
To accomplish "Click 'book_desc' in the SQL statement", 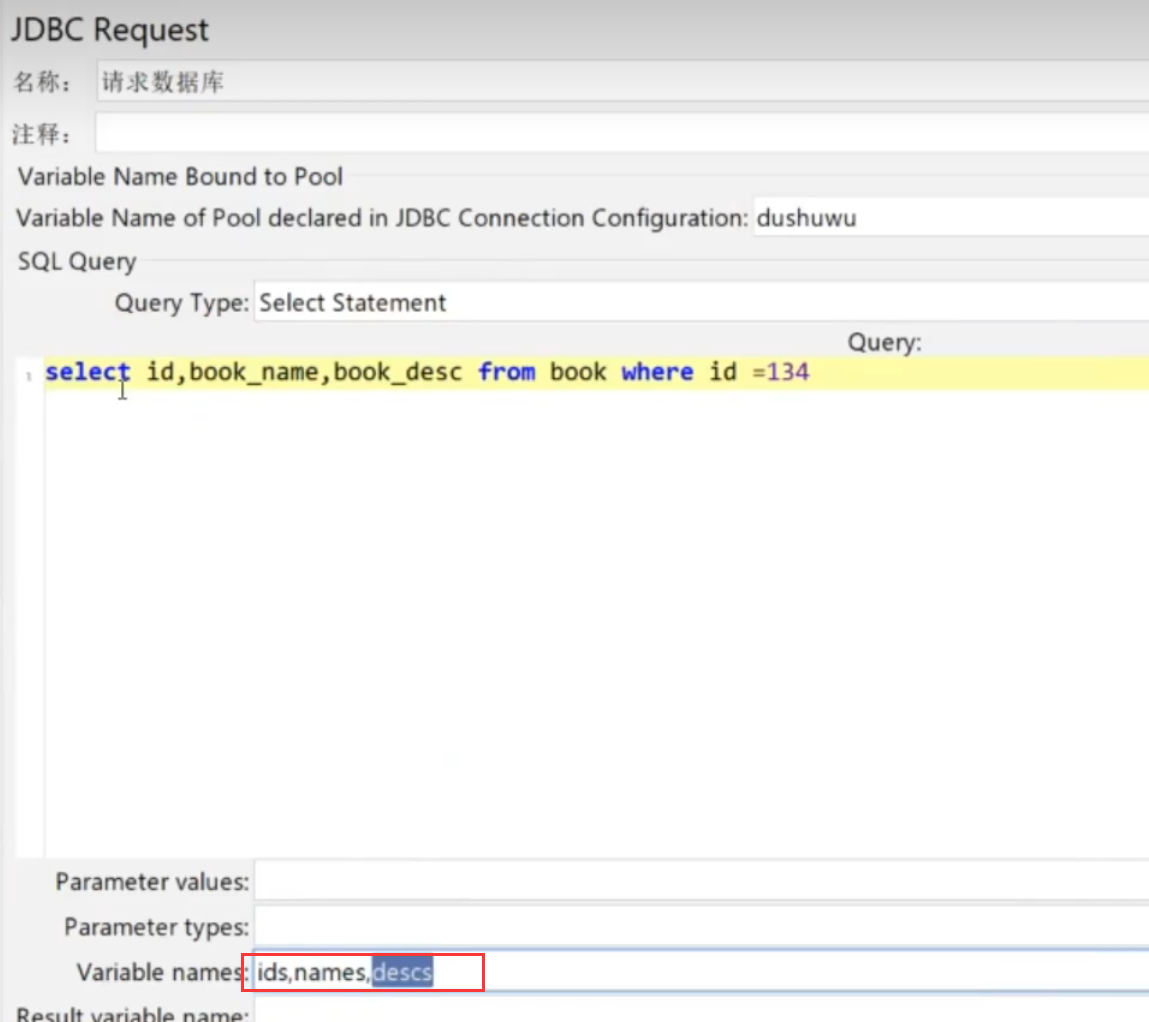I will [398, 372].
